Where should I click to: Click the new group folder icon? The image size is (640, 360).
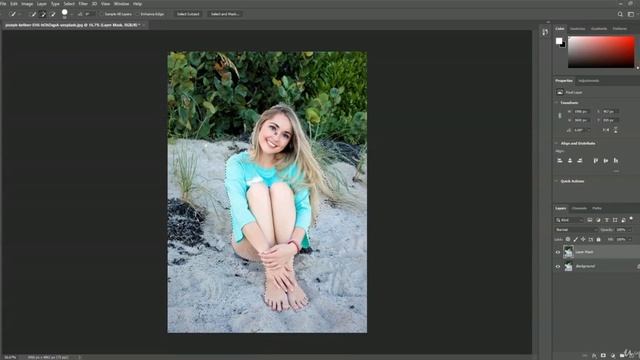622,356
